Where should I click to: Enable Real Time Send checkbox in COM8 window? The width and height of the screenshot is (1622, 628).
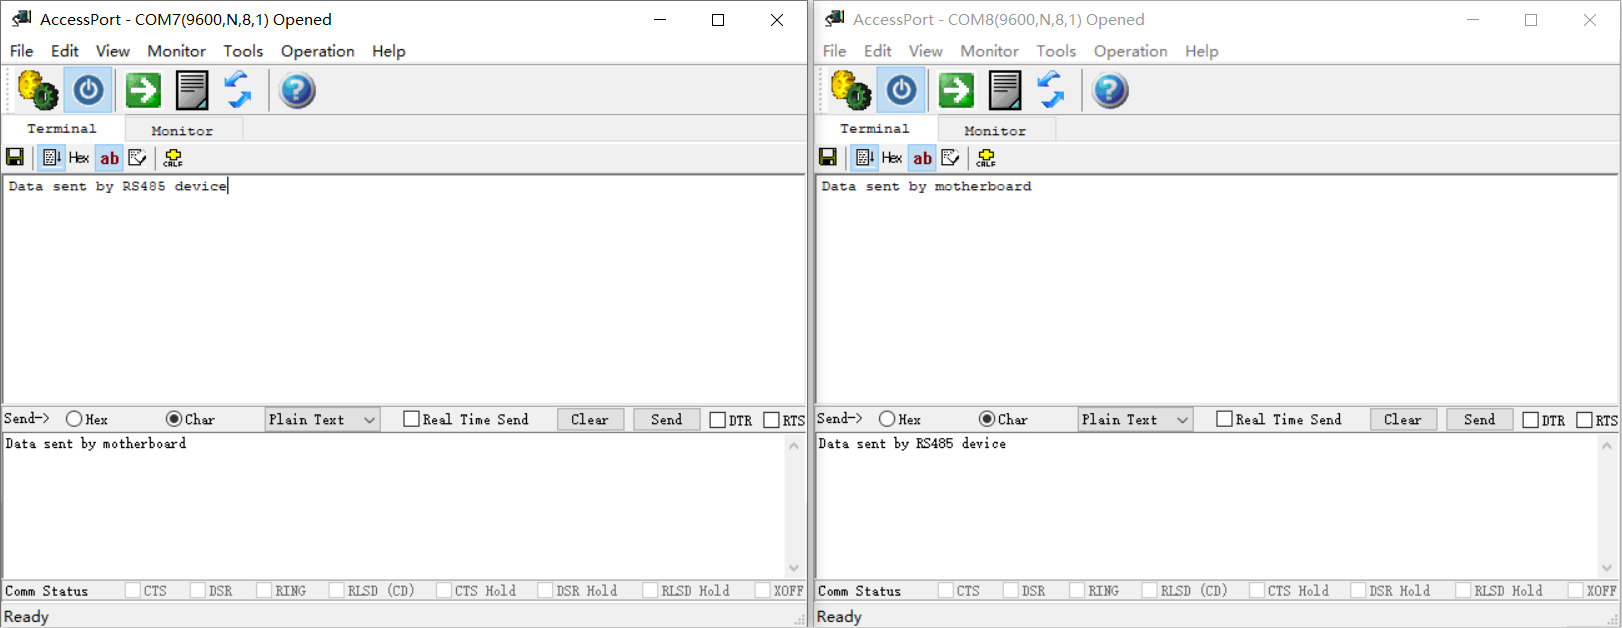pyautogui.click(x=1224, y=419)
